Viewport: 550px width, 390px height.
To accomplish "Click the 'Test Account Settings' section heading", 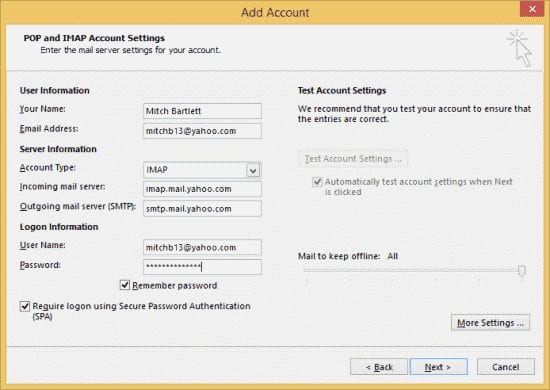I will point(342,90).
